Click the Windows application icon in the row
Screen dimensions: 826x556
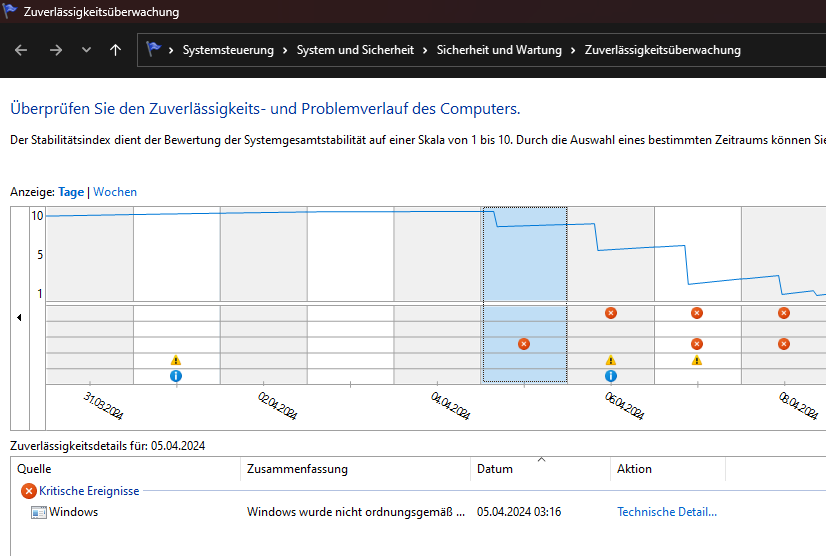point(38,512)
